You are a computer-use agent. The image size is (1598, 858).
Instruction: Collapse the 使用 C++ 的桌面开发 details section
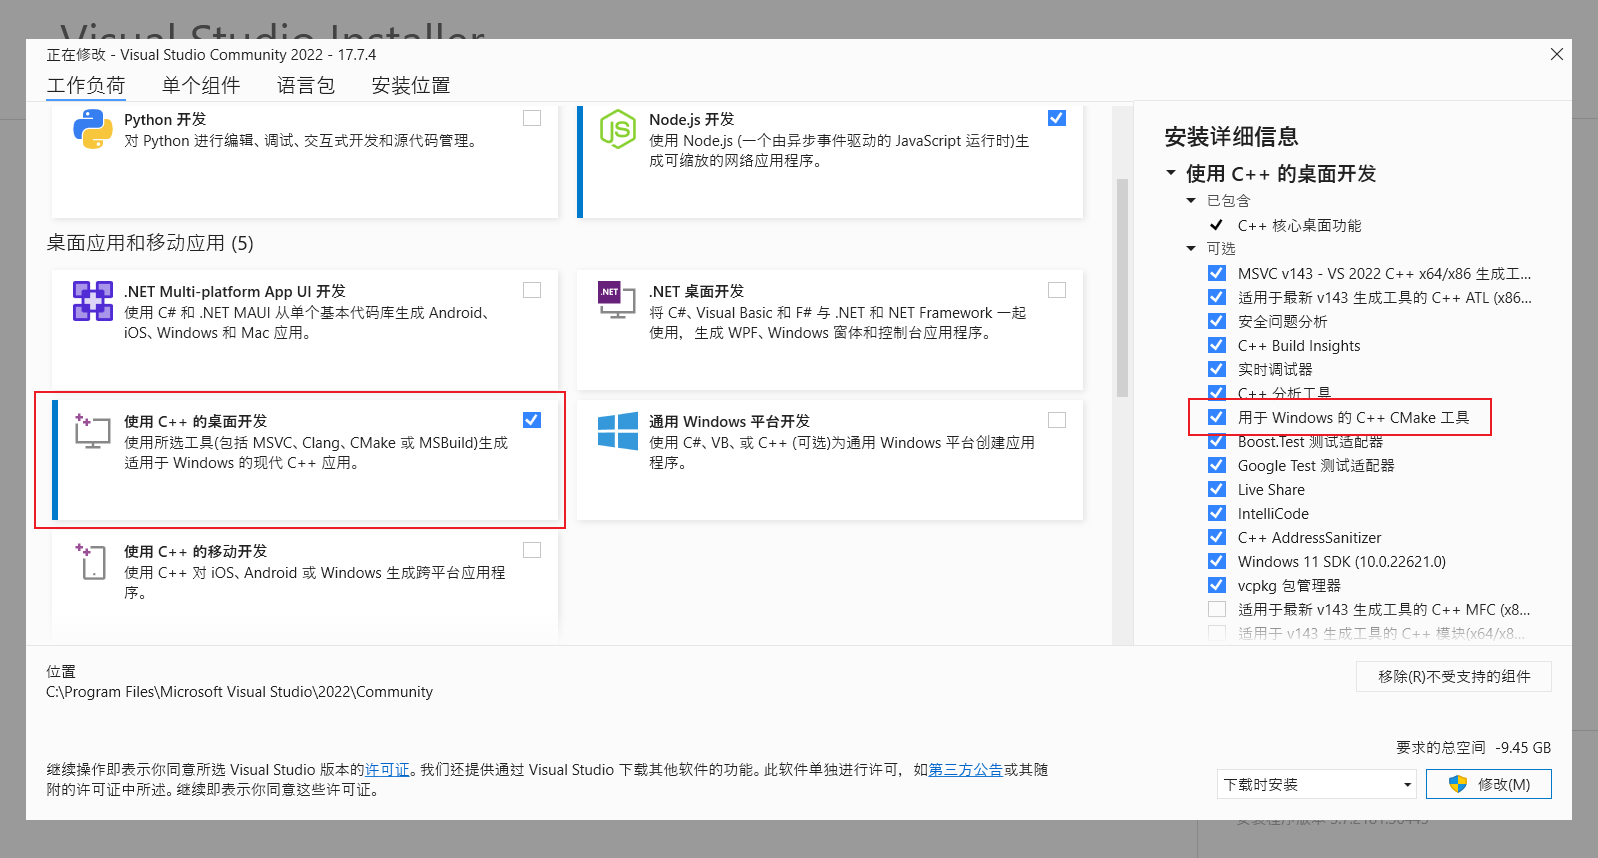pyautogui.click(x=1171, y=173)
